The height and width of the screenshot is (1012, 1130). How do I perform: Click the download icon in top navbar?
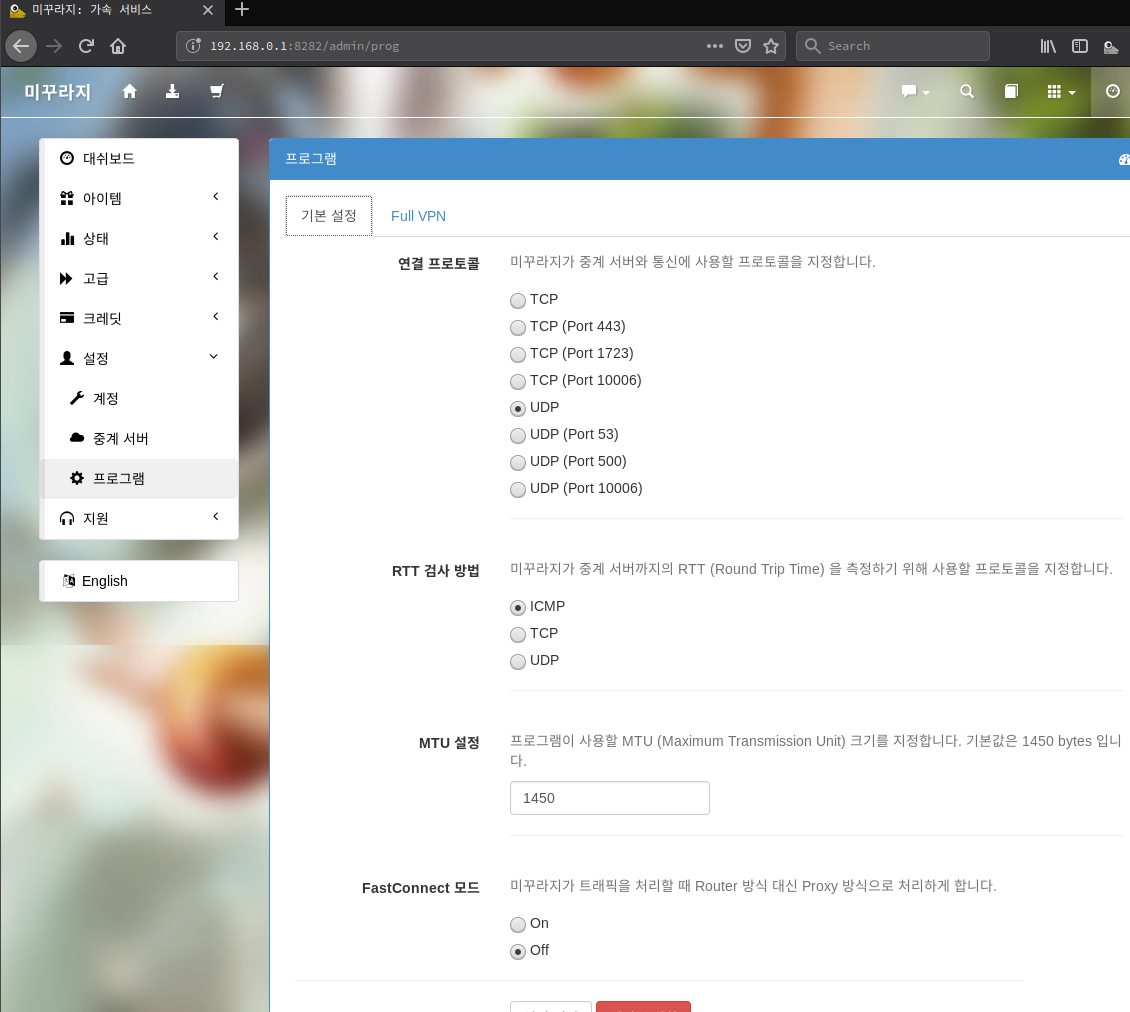[172, 91]
